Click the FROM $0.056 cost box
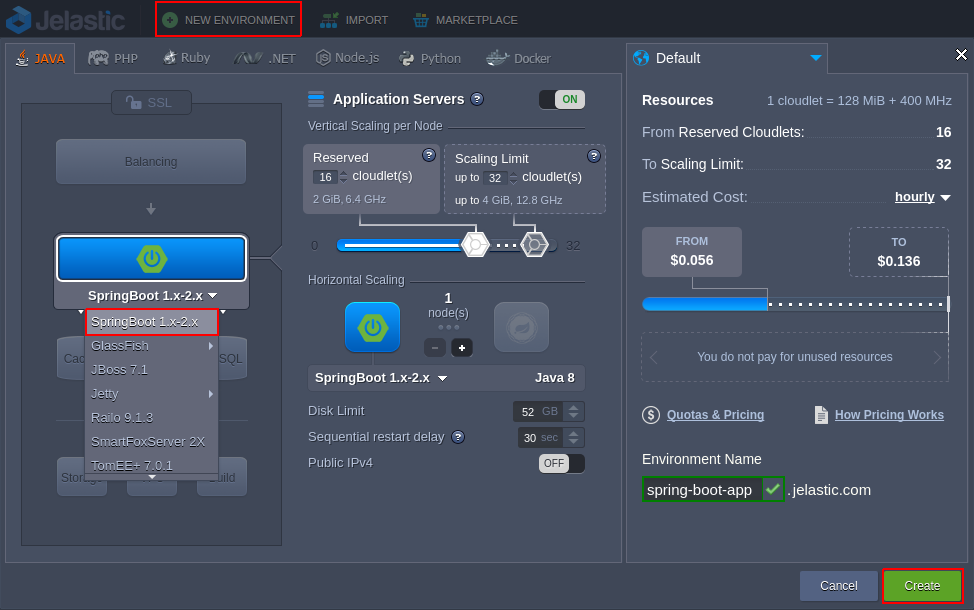The image size is (974, 610). click(x=691, y=252)
